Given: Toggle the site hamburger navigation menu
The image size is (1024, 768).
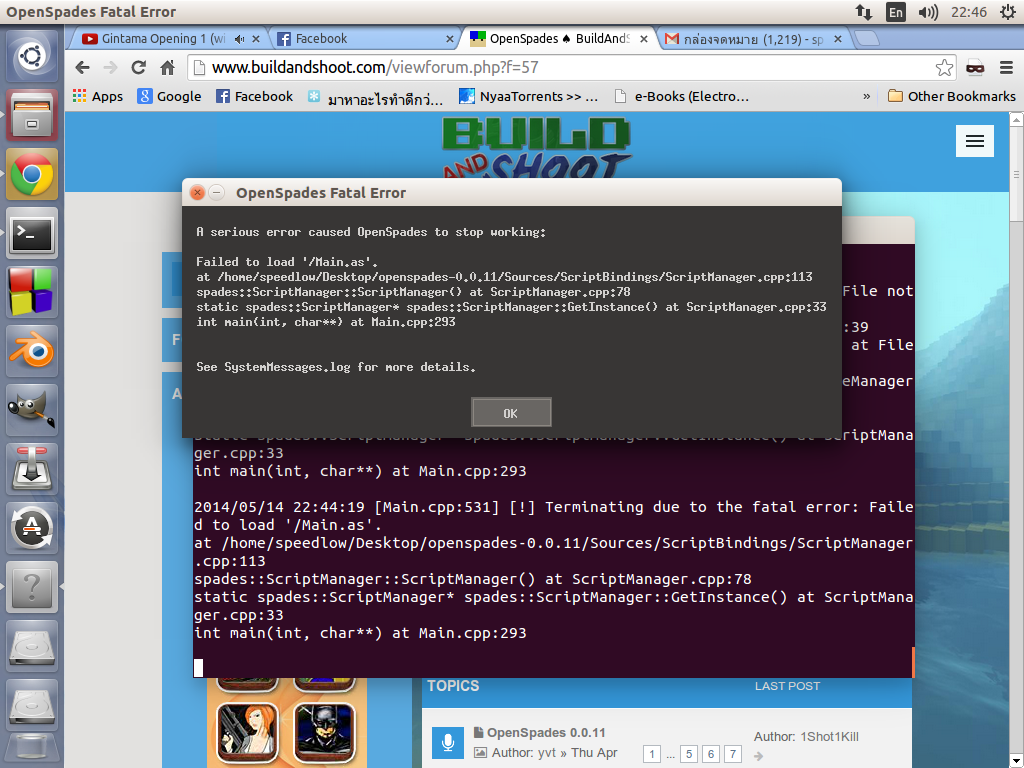Looking at the screenshot, I should click(x=975, y=141).
